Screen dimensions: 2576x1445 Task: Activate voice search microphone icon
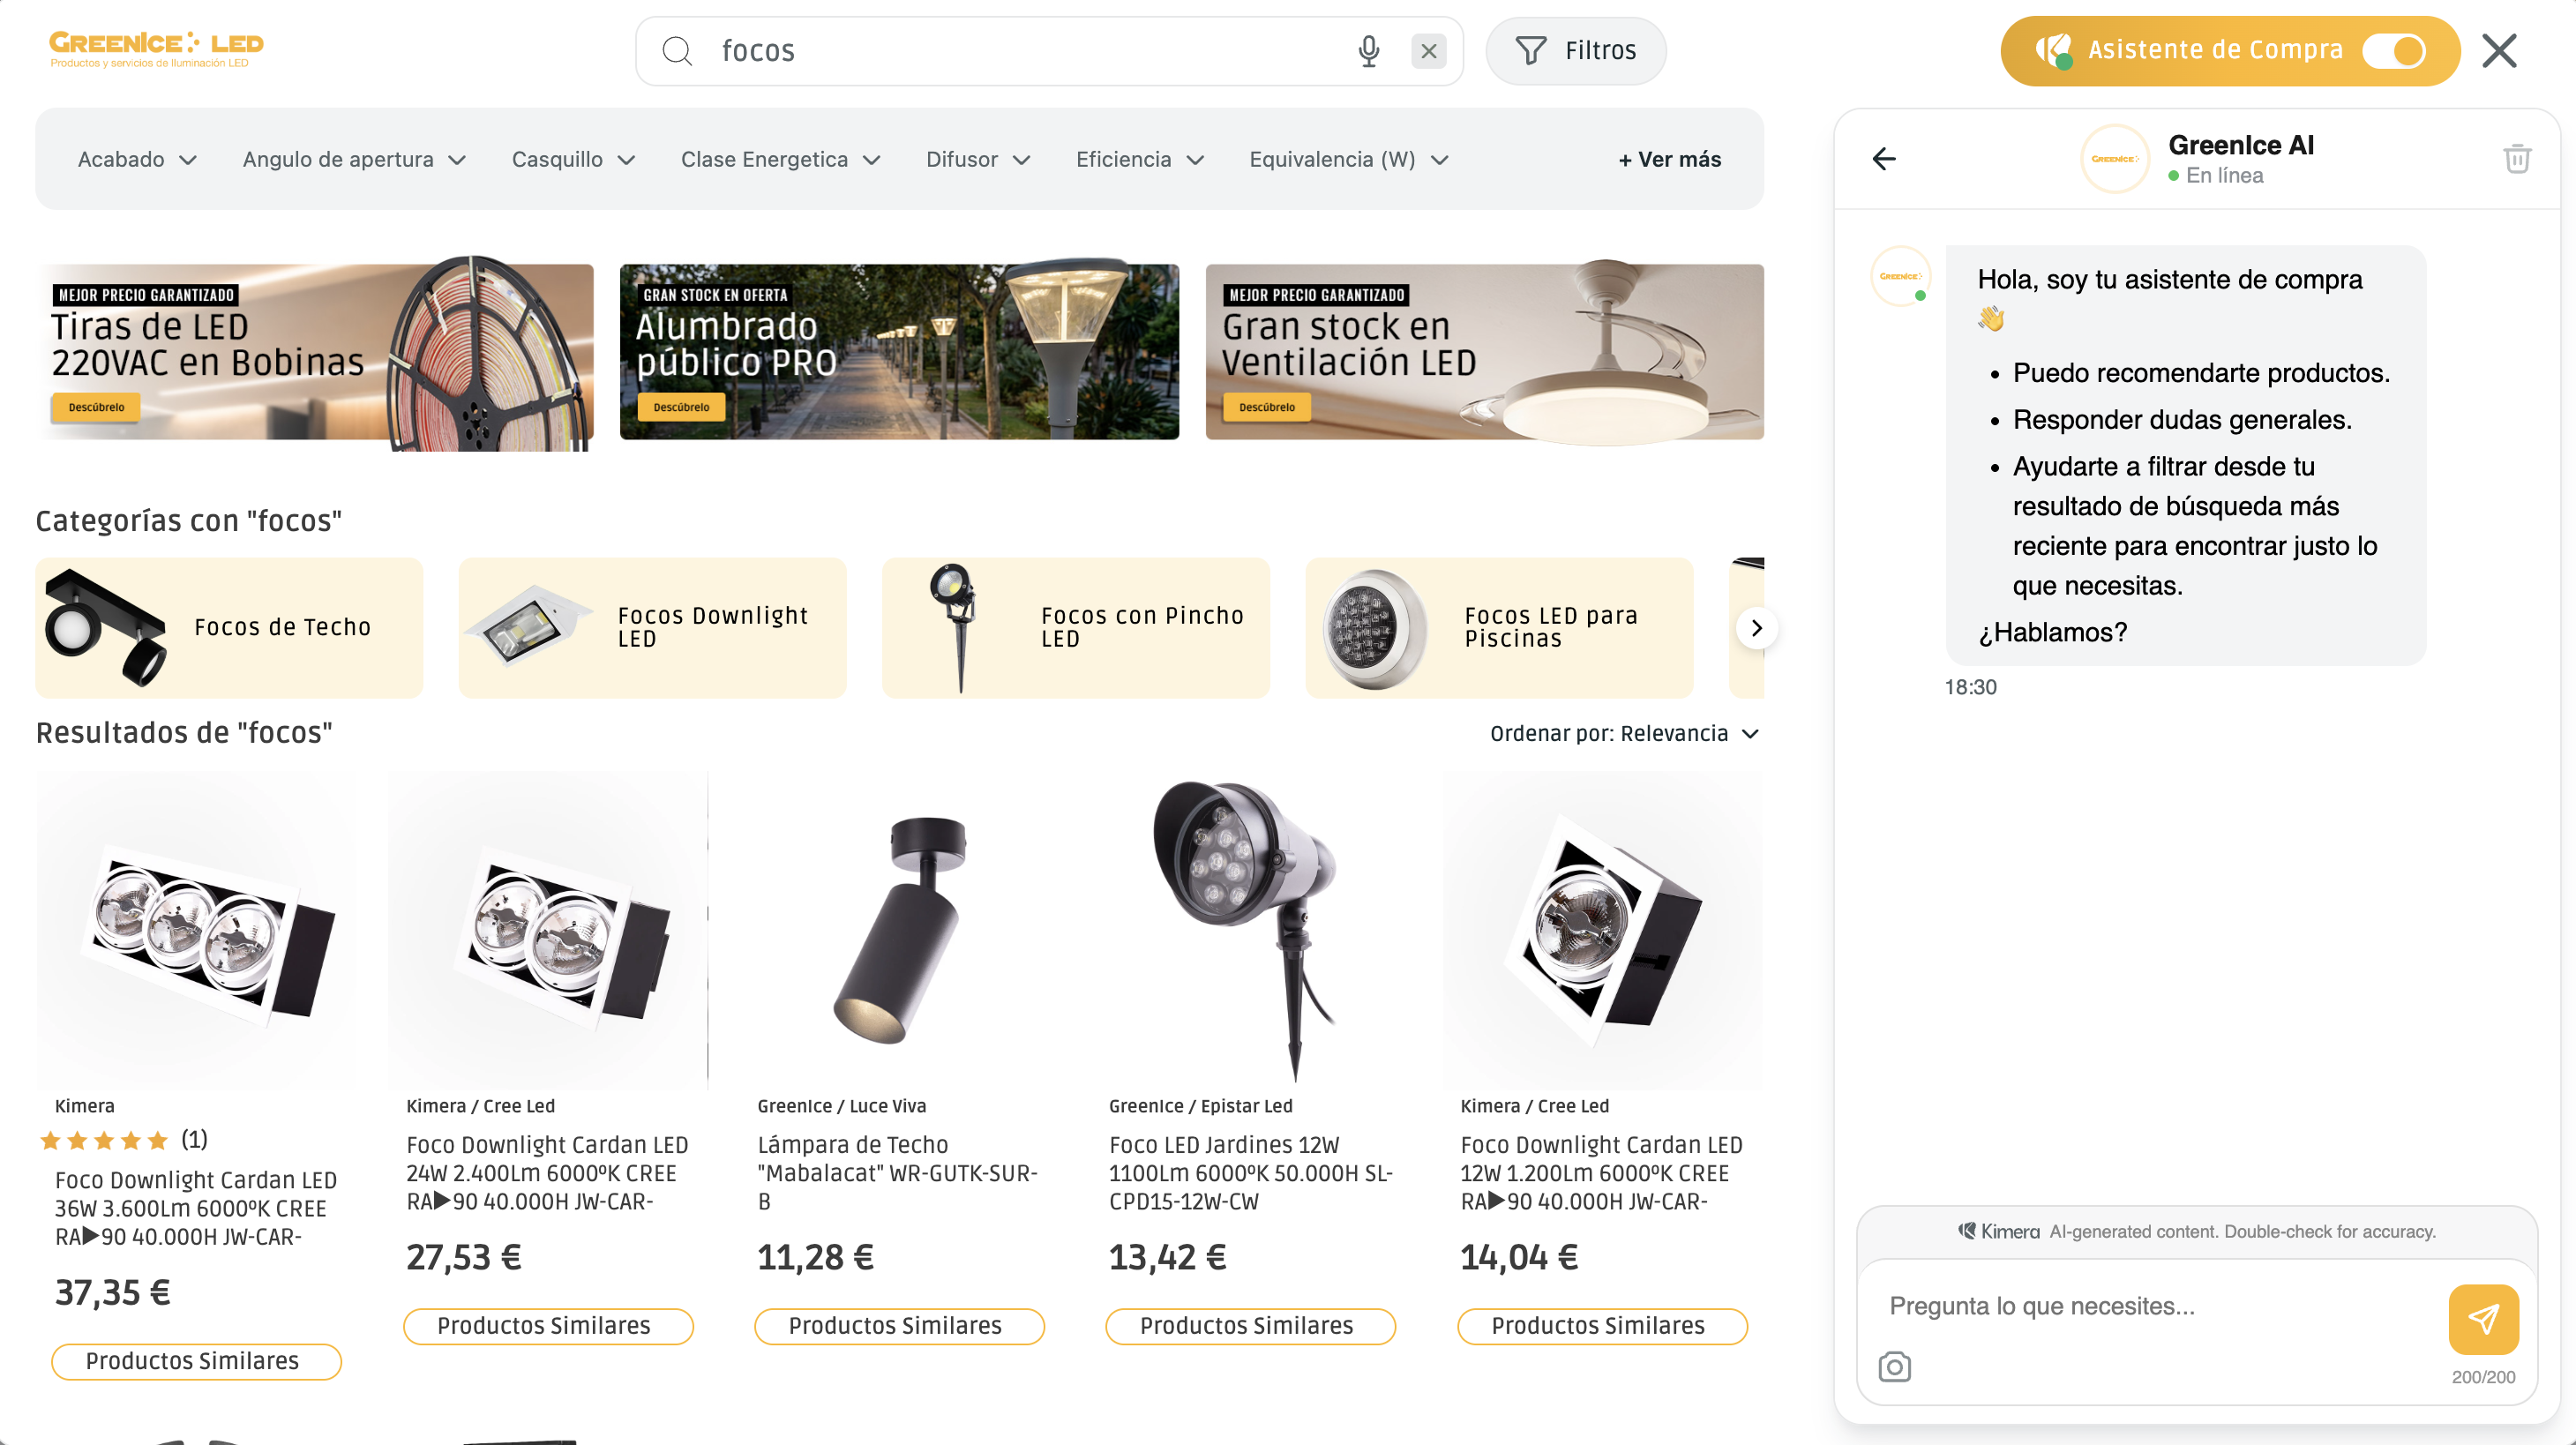tap(1368, 51)
